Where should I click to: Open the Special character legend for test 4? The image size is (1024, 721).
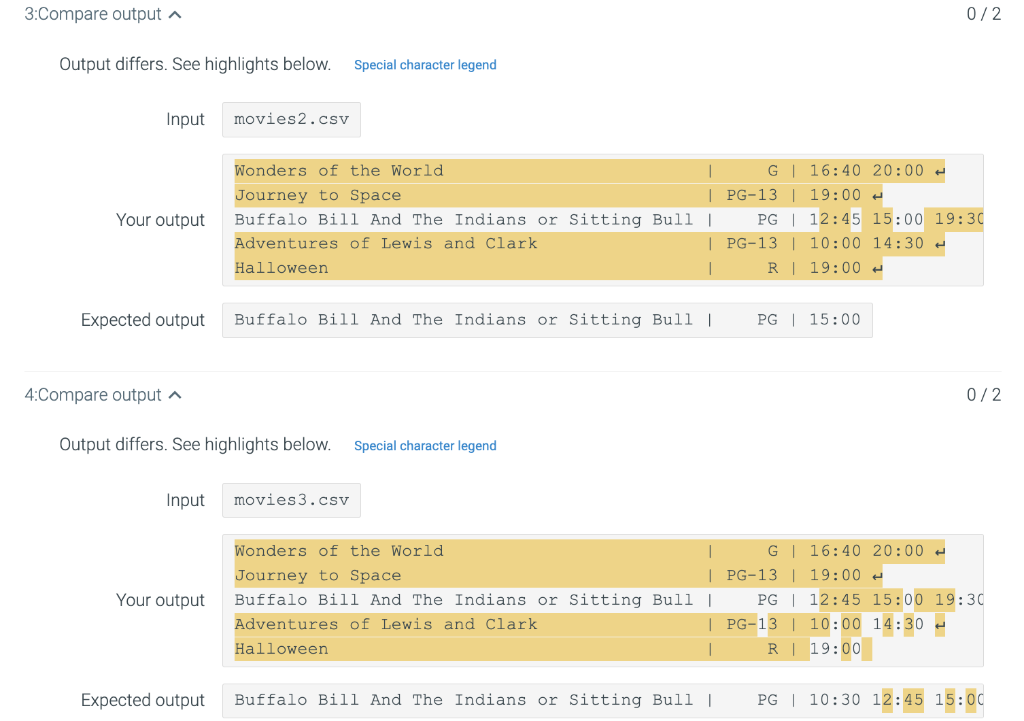425,445
